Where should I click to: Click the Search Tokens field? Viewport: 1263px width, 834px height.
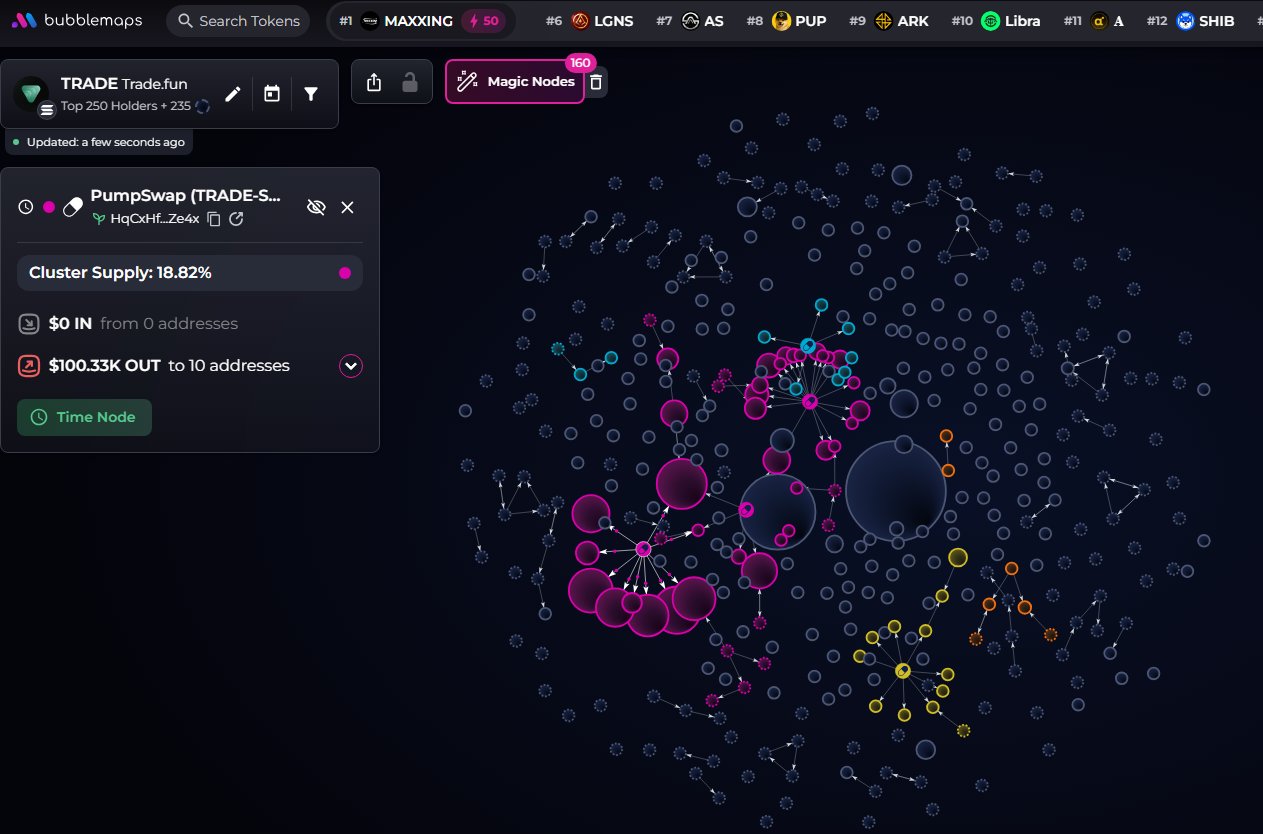click(x=238, y=21)
